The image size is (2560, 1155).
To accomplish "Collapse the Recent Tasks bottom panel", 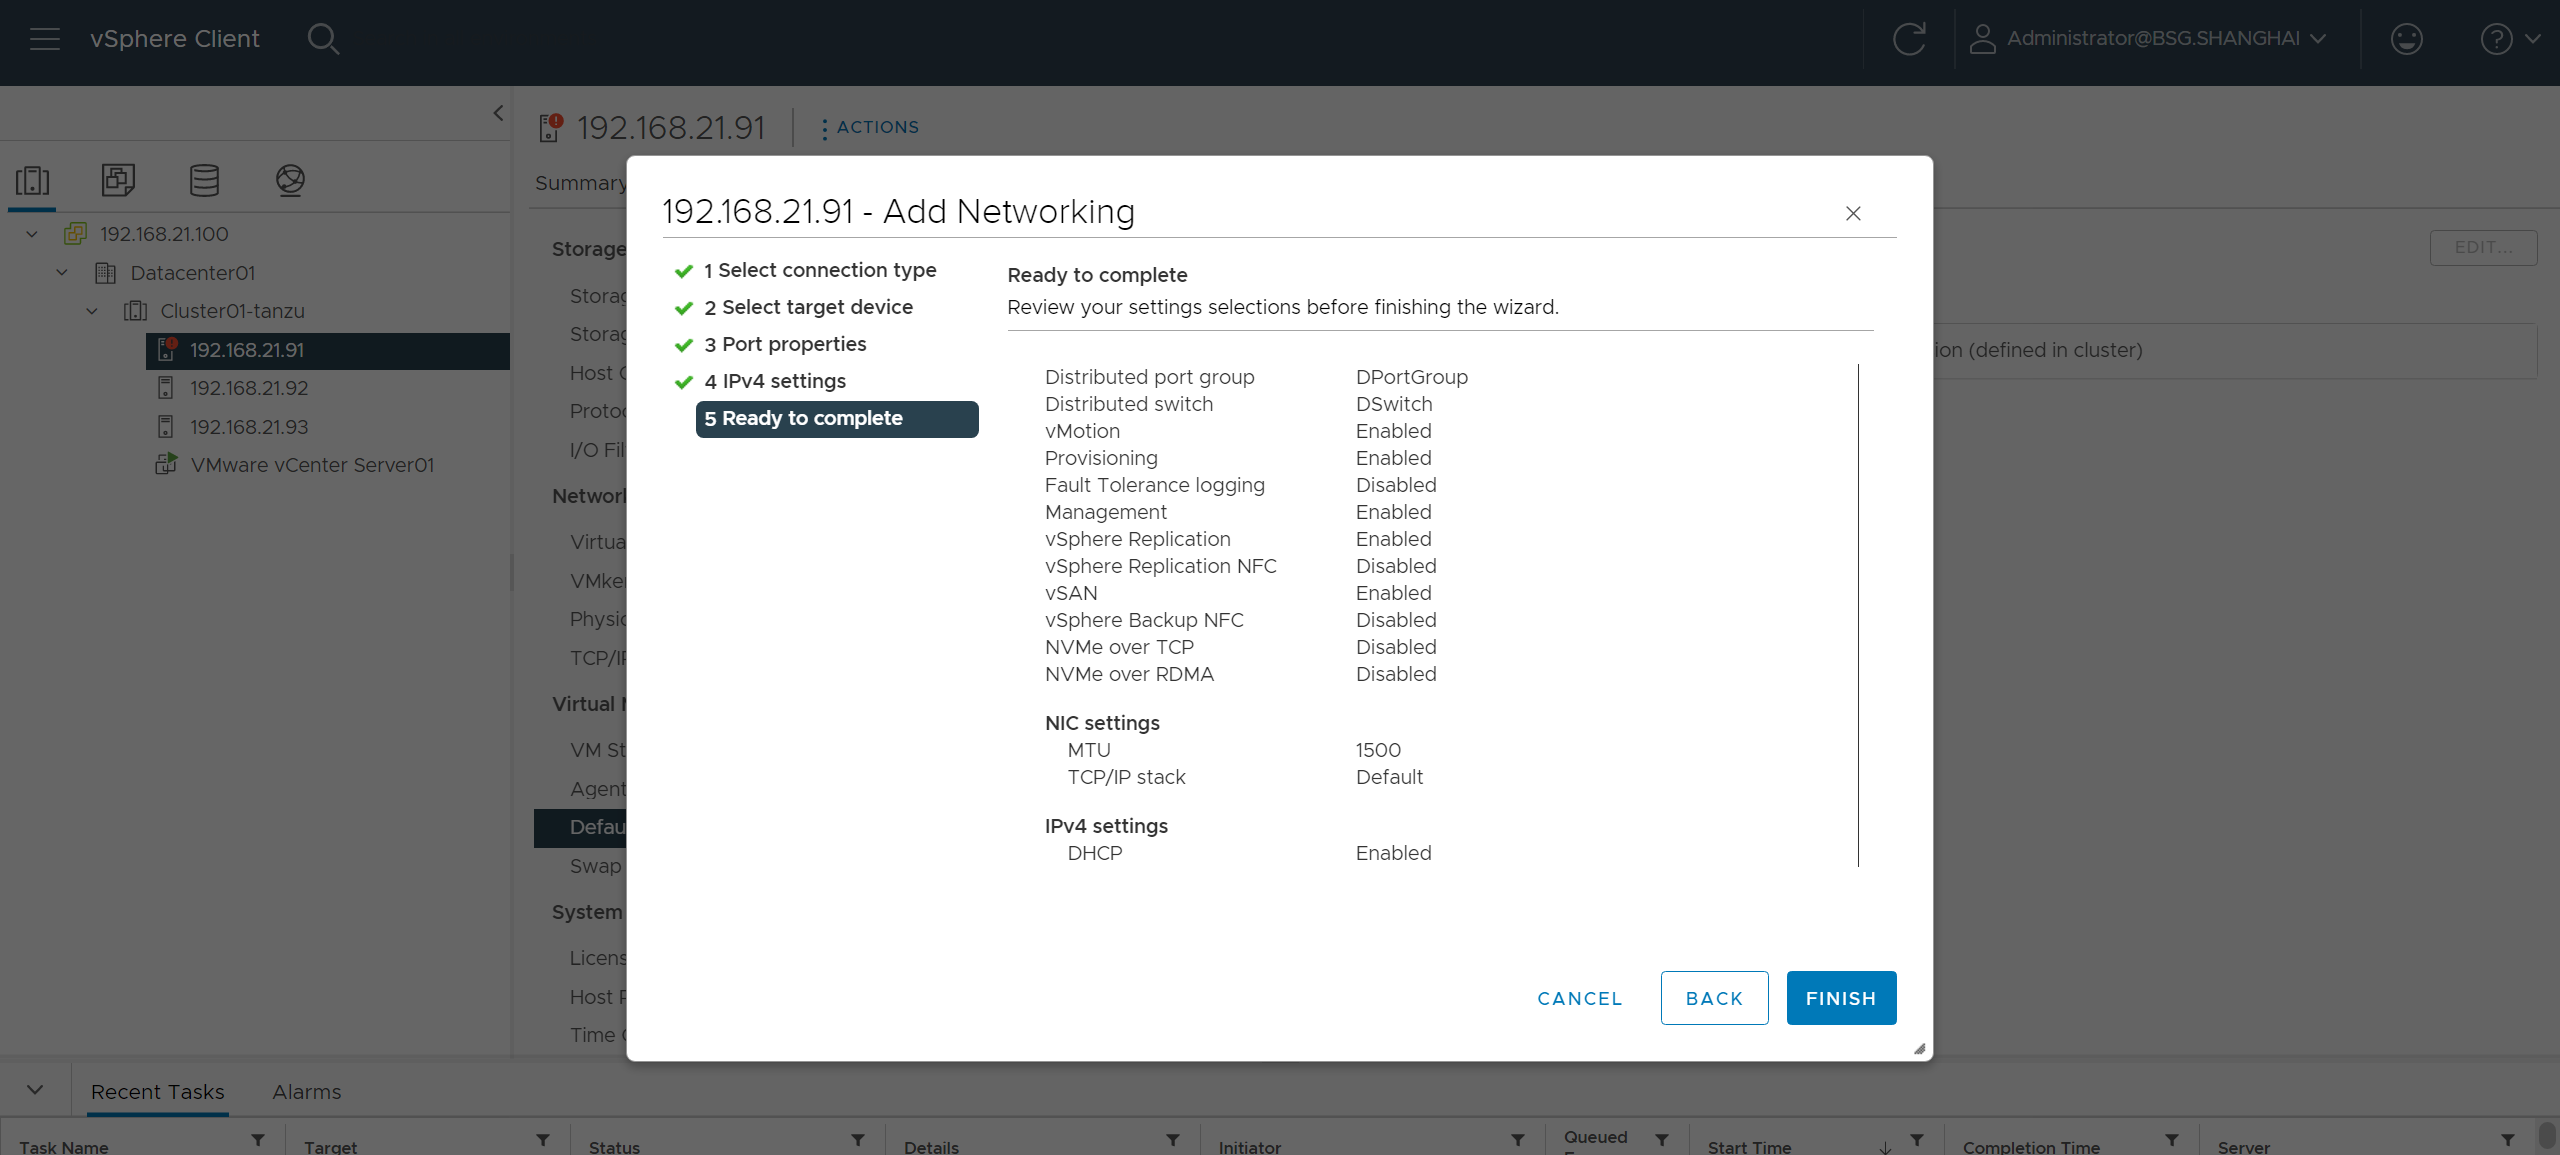I will [x=35, y=1090].
